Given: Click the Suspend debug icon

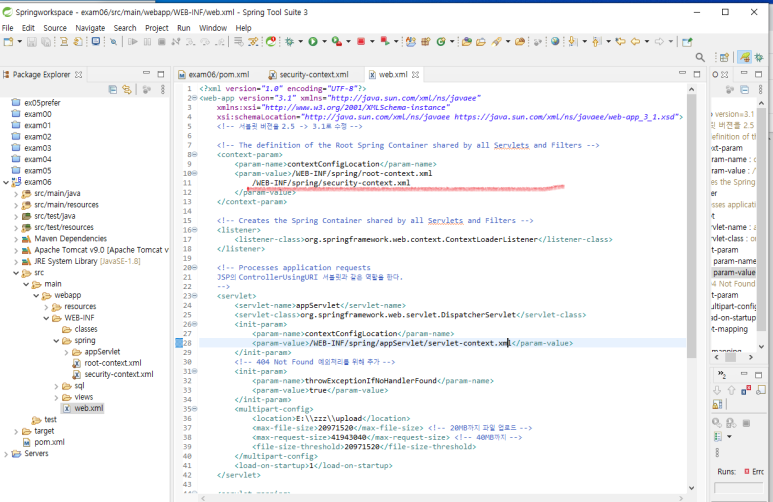Looking at the screenshot, I should [x=147, y=42].
